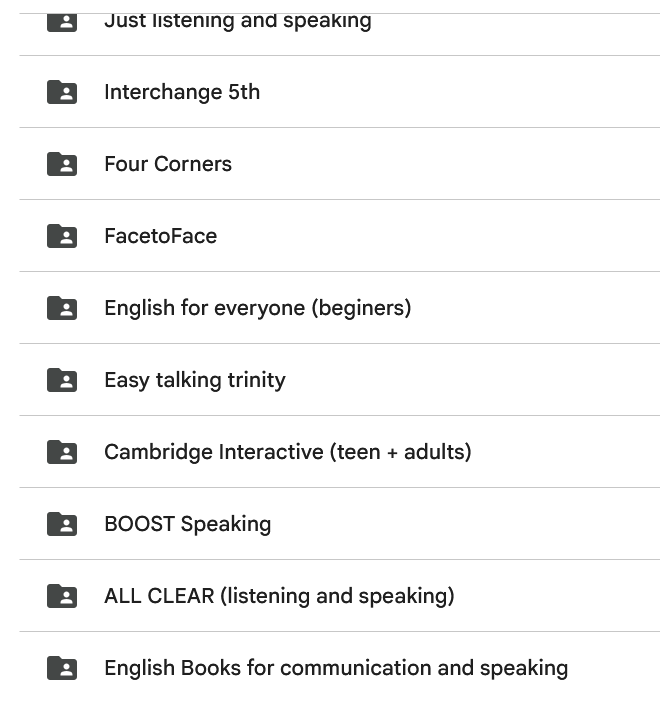
Task: Click the Cambridge Interactive folder icon
Action: coord(62,452)
